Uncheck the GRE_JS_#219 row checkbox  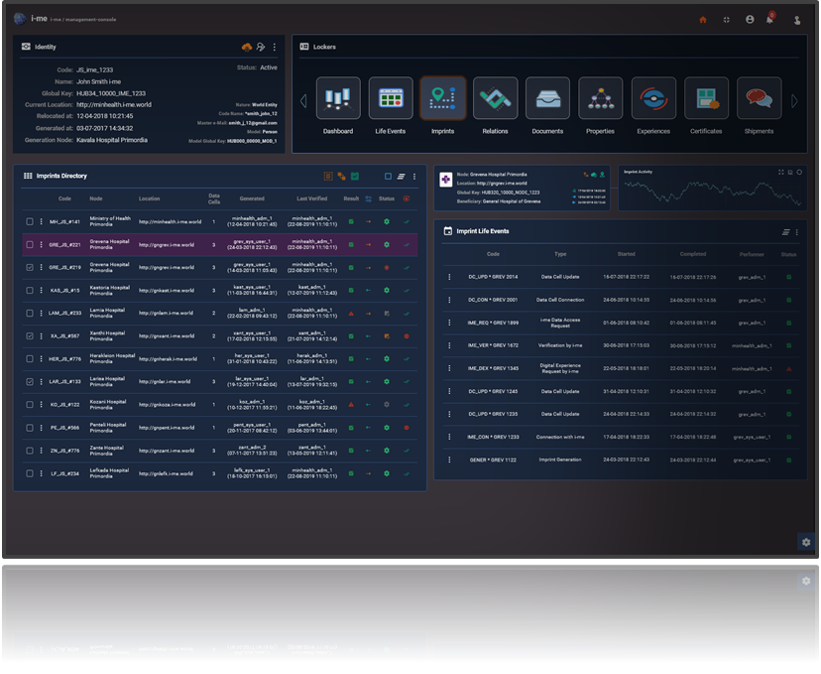30,267
